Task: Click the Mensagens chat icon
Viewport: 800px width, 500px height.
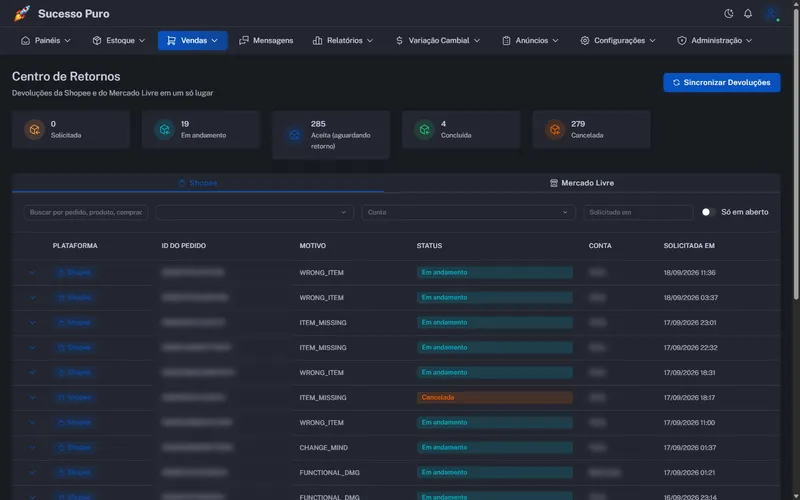Action: 244,40
